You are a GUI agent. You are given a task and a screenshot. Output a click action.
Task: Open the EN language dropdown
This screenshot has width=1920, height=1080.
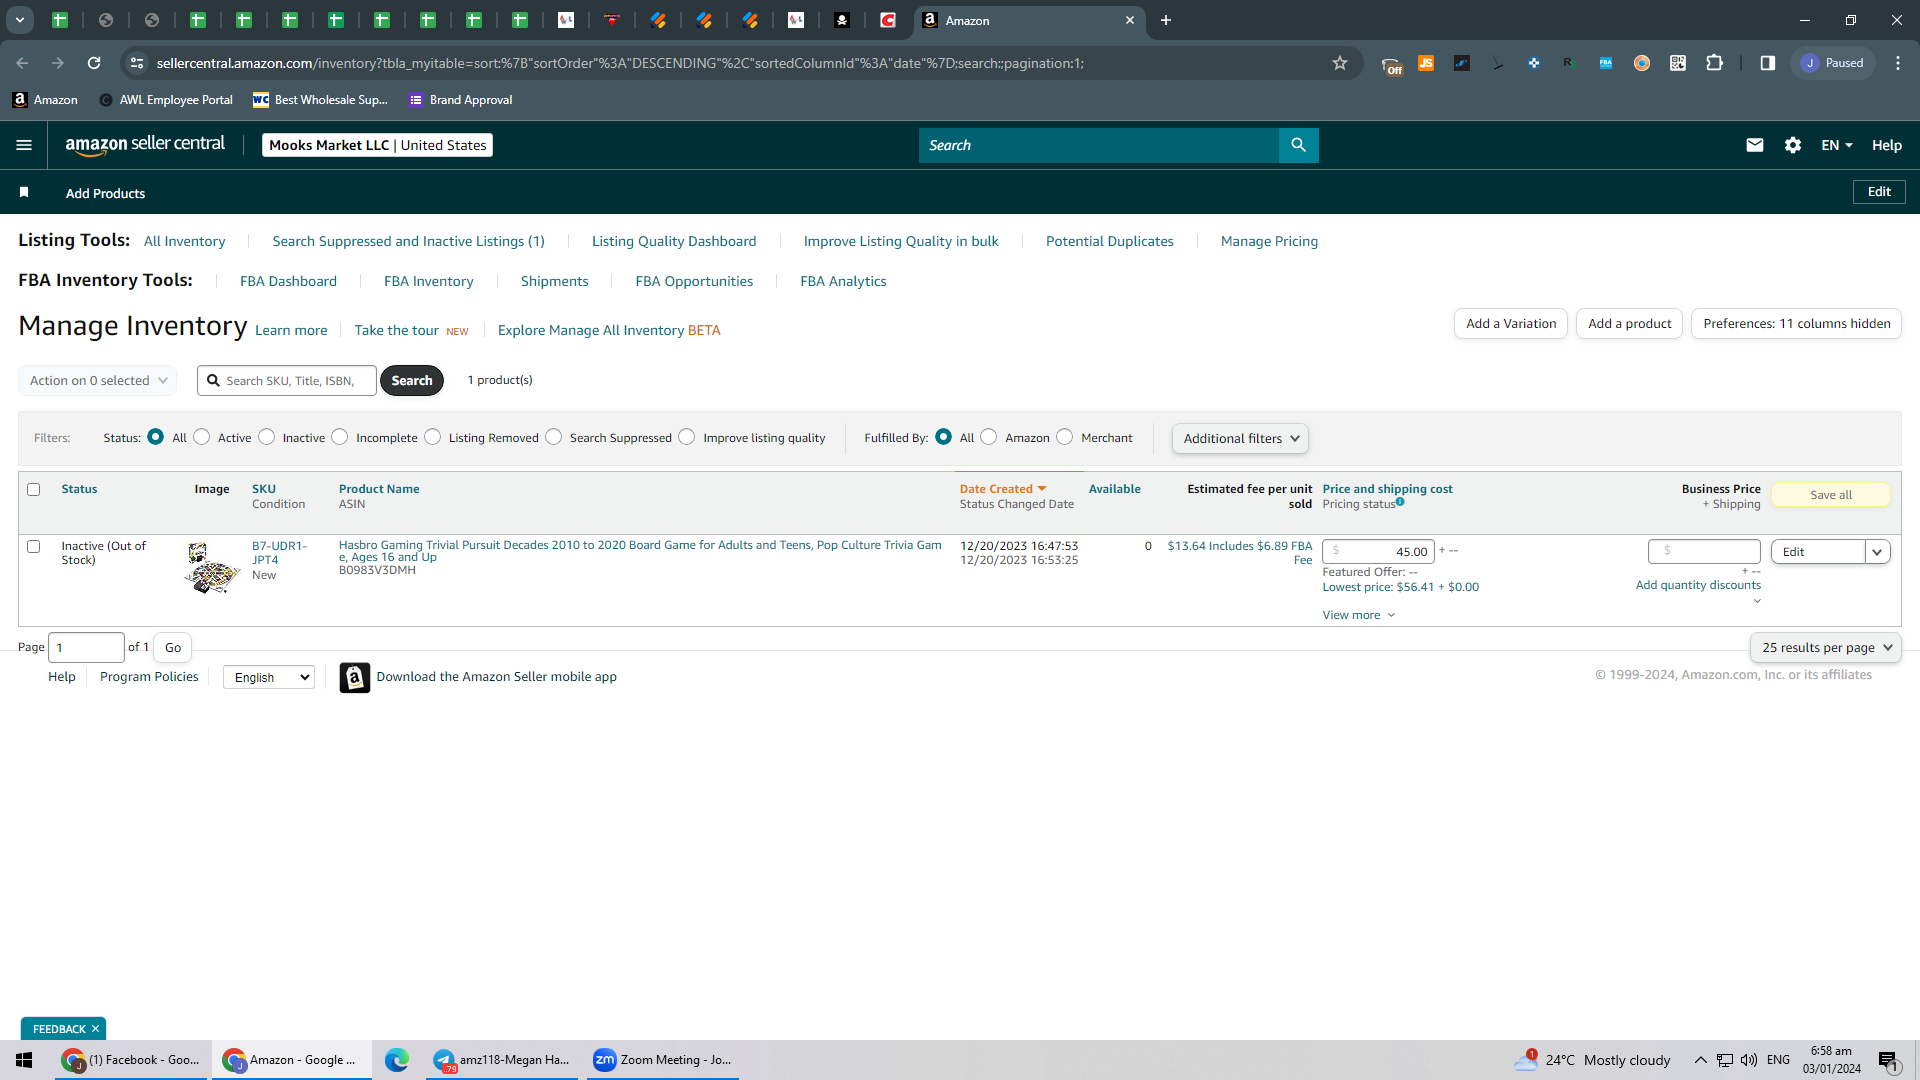point(1836,145)
